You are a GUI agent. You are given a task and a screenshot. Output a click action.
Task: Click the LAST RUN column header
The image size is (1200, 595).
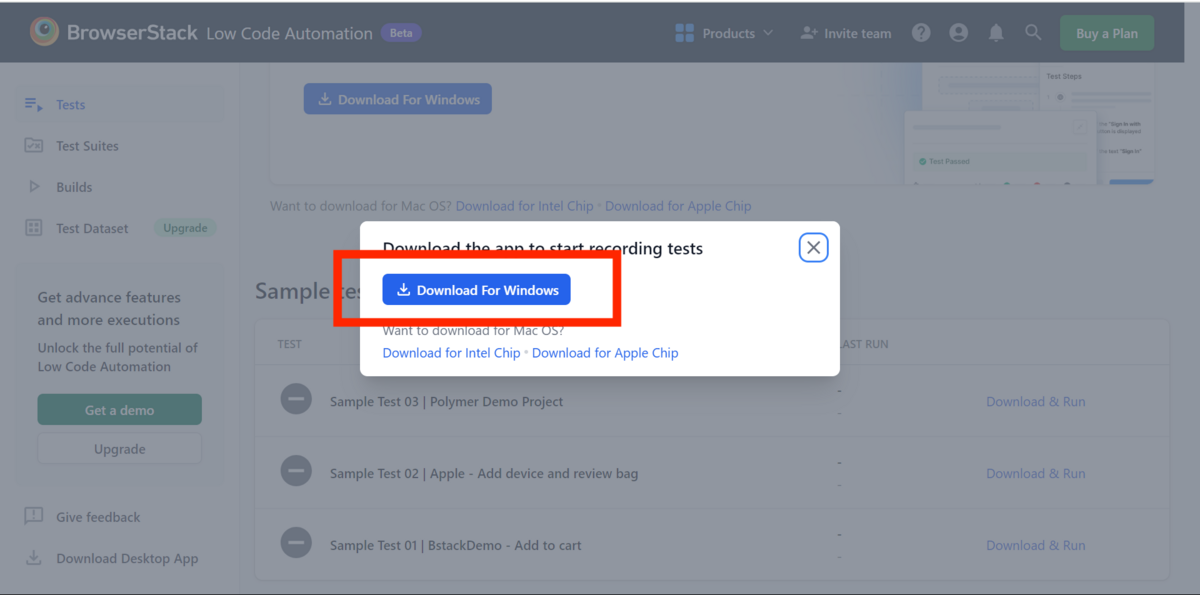(x=864, y=344)
